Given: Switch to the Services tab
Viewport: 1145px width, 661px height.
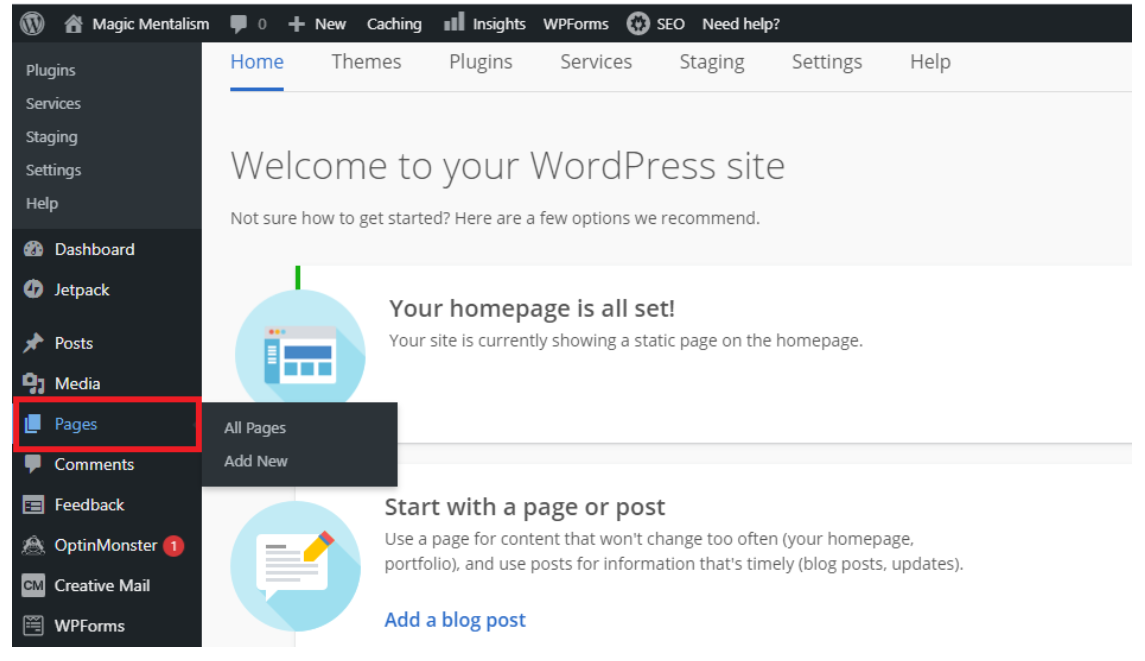Looking at the screenshot, I should pos(596,62).
